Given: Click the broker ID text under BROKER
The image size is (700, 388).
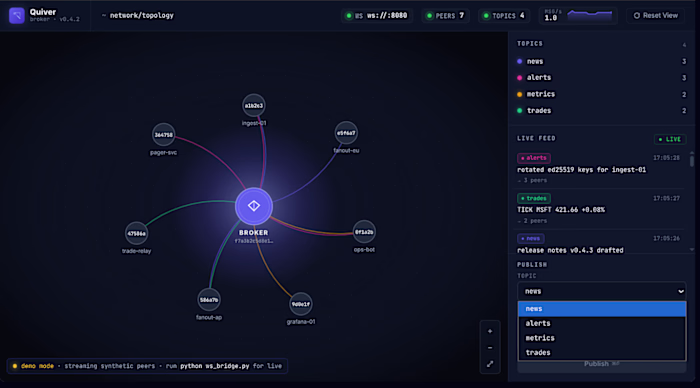Looking at the screenshot, I should (x=254, y=241).
